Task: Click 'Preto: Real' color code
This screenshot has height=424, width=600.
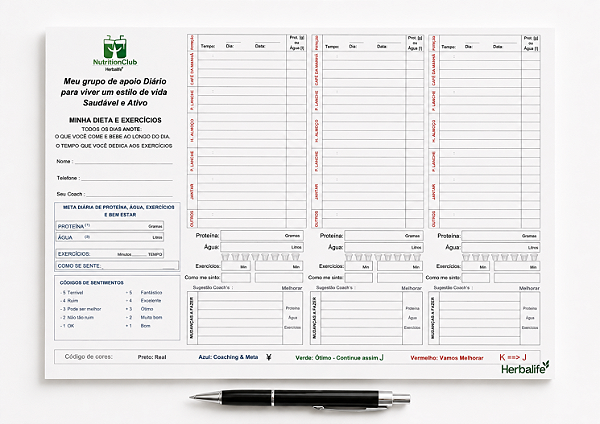Action: click(x=152, y=357)
